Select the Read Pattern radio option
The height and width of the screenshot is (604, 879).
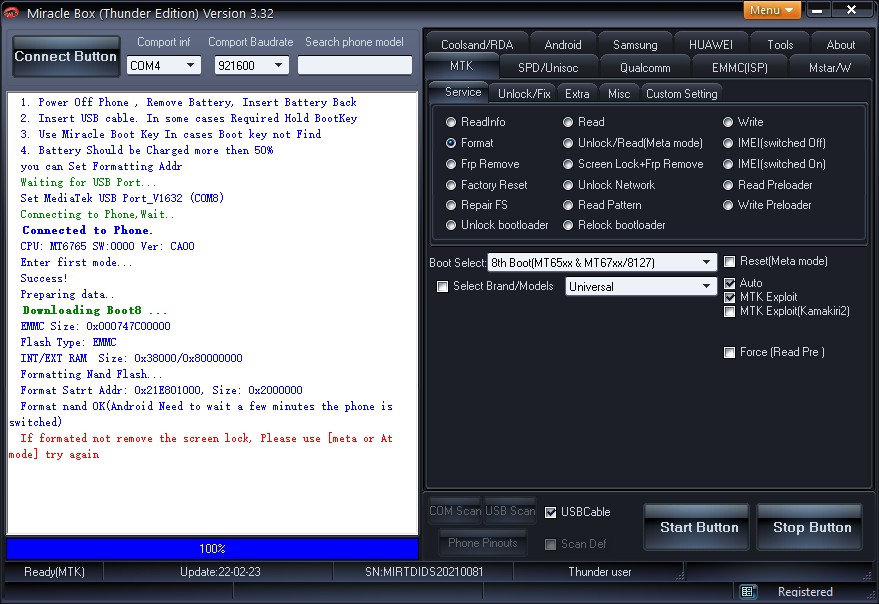602,205
